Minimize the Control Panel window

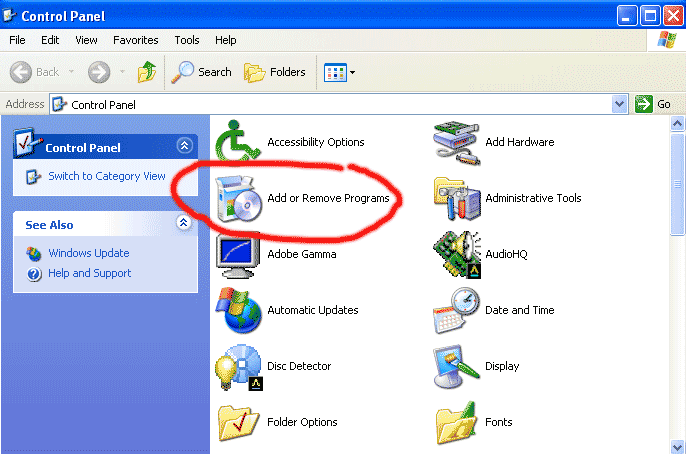coord(627,16)
